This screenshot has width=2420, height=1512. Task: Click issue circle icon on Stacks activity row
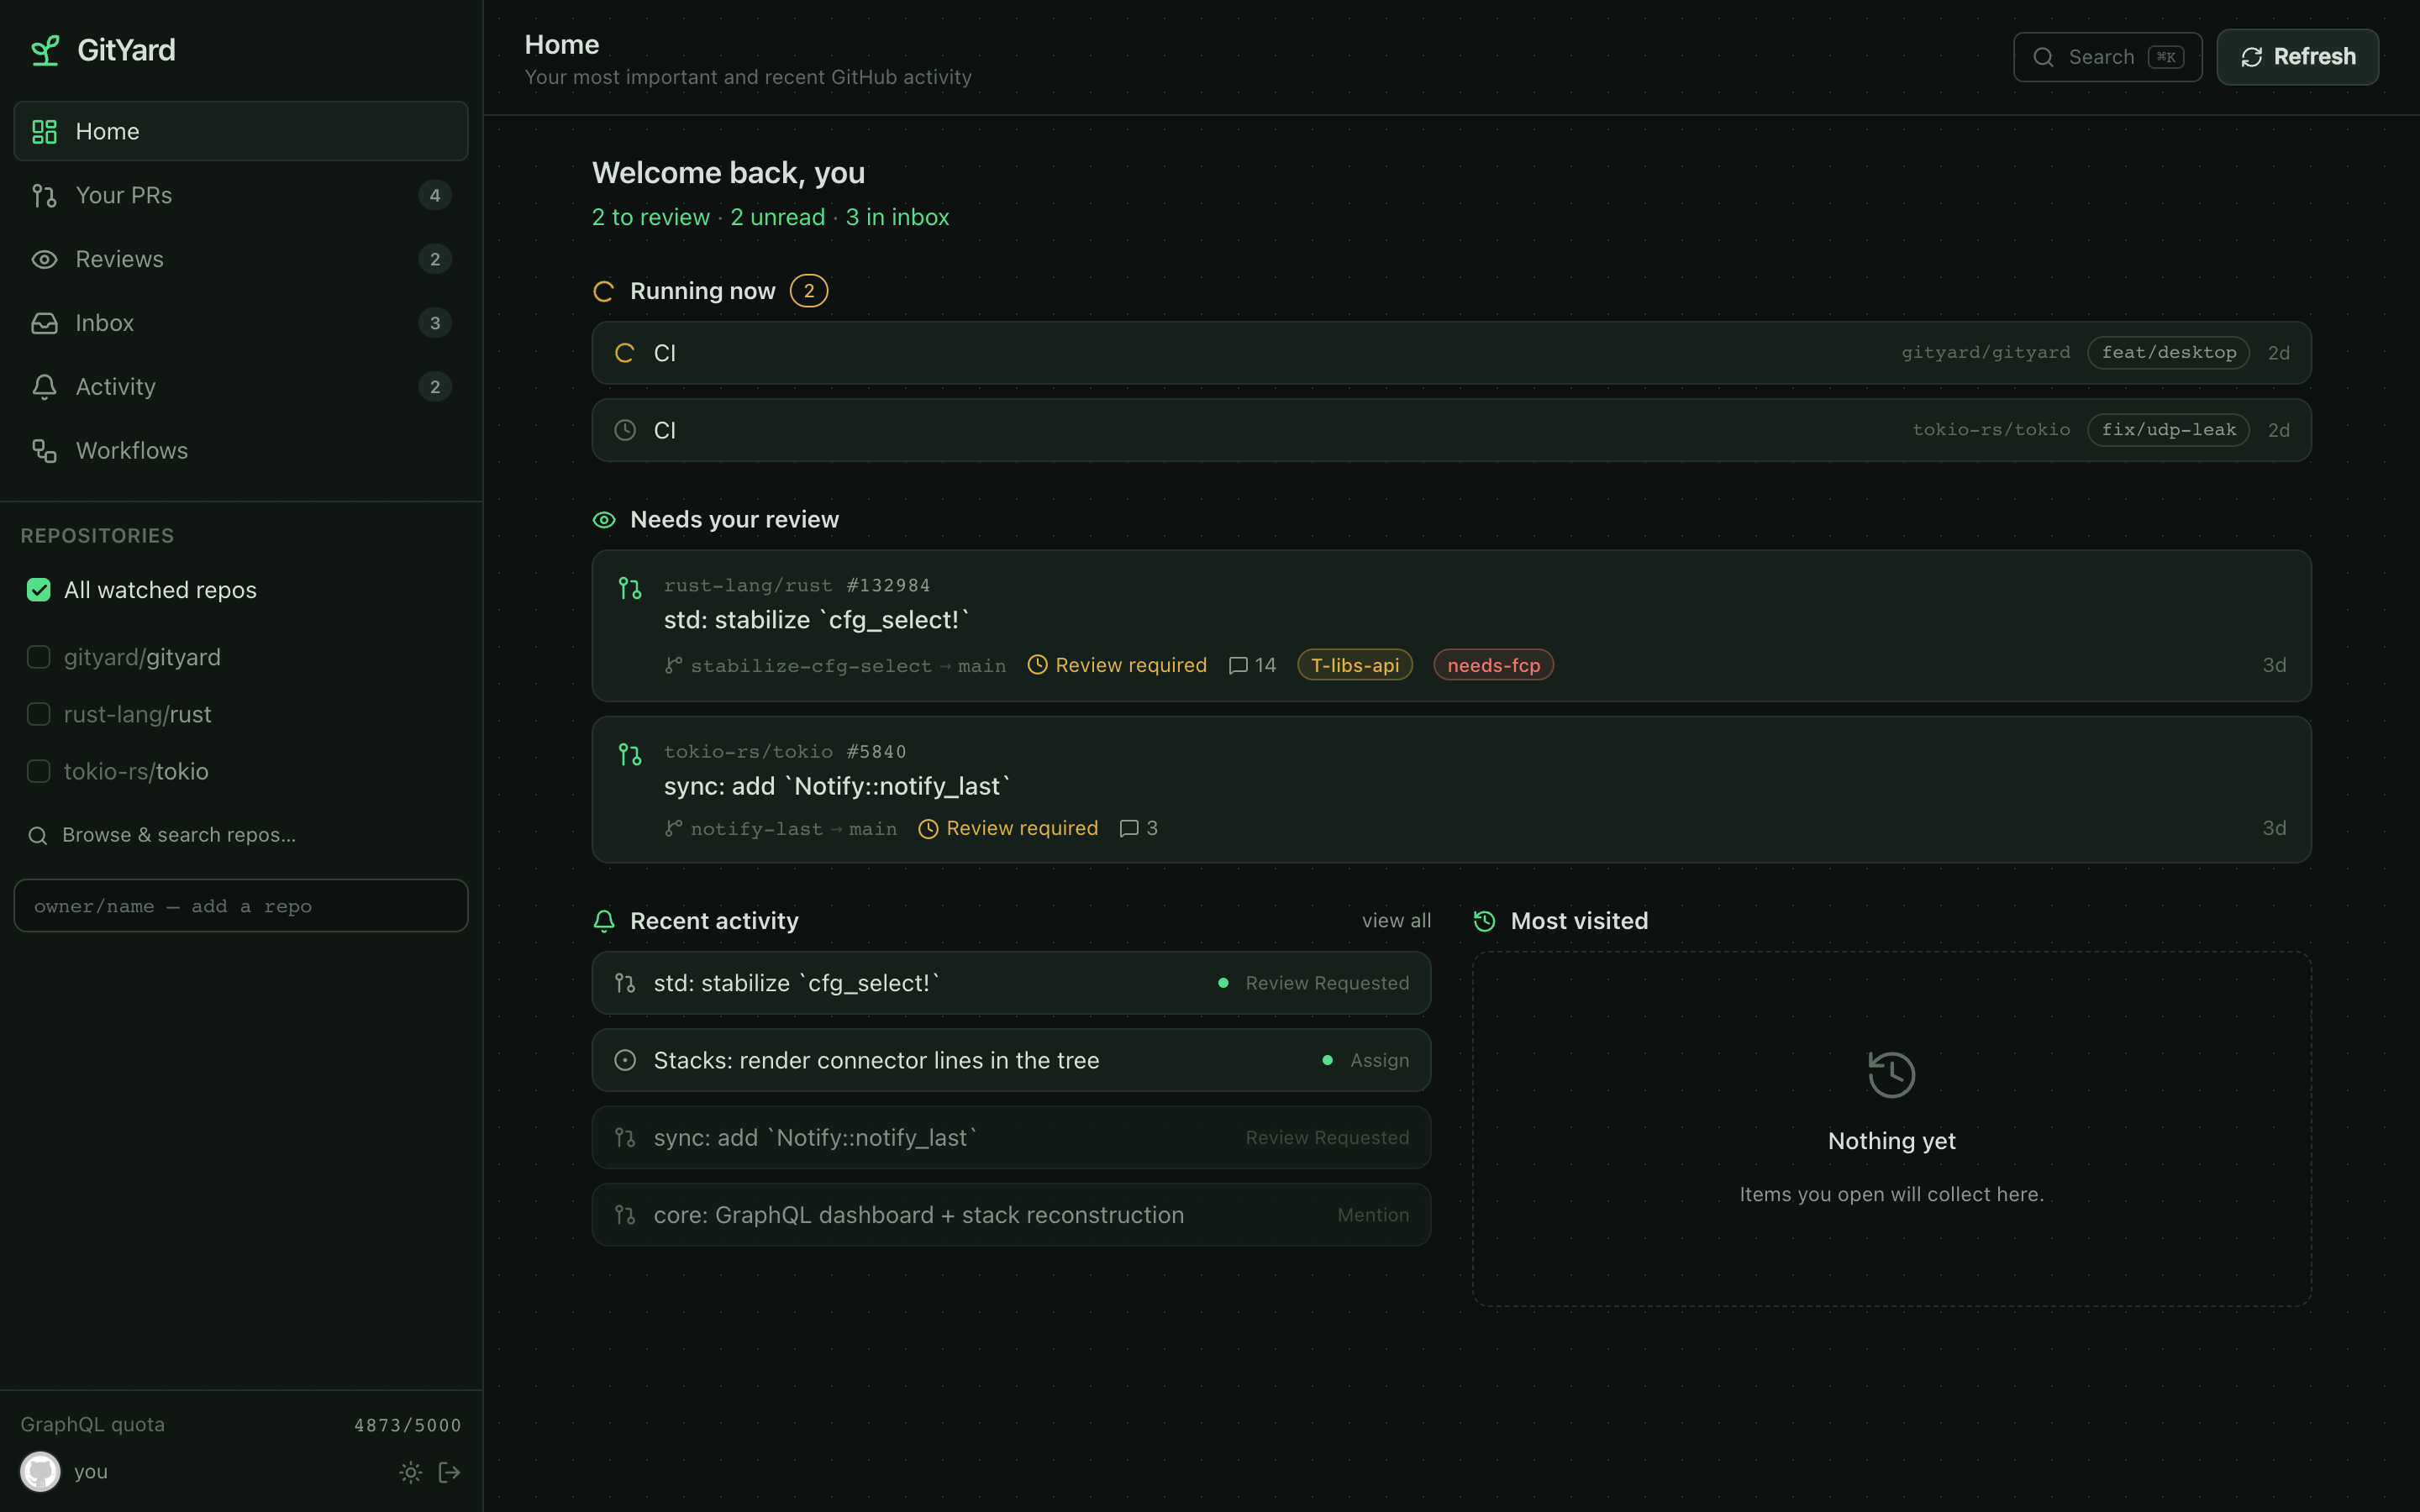tap(625, 1060)
